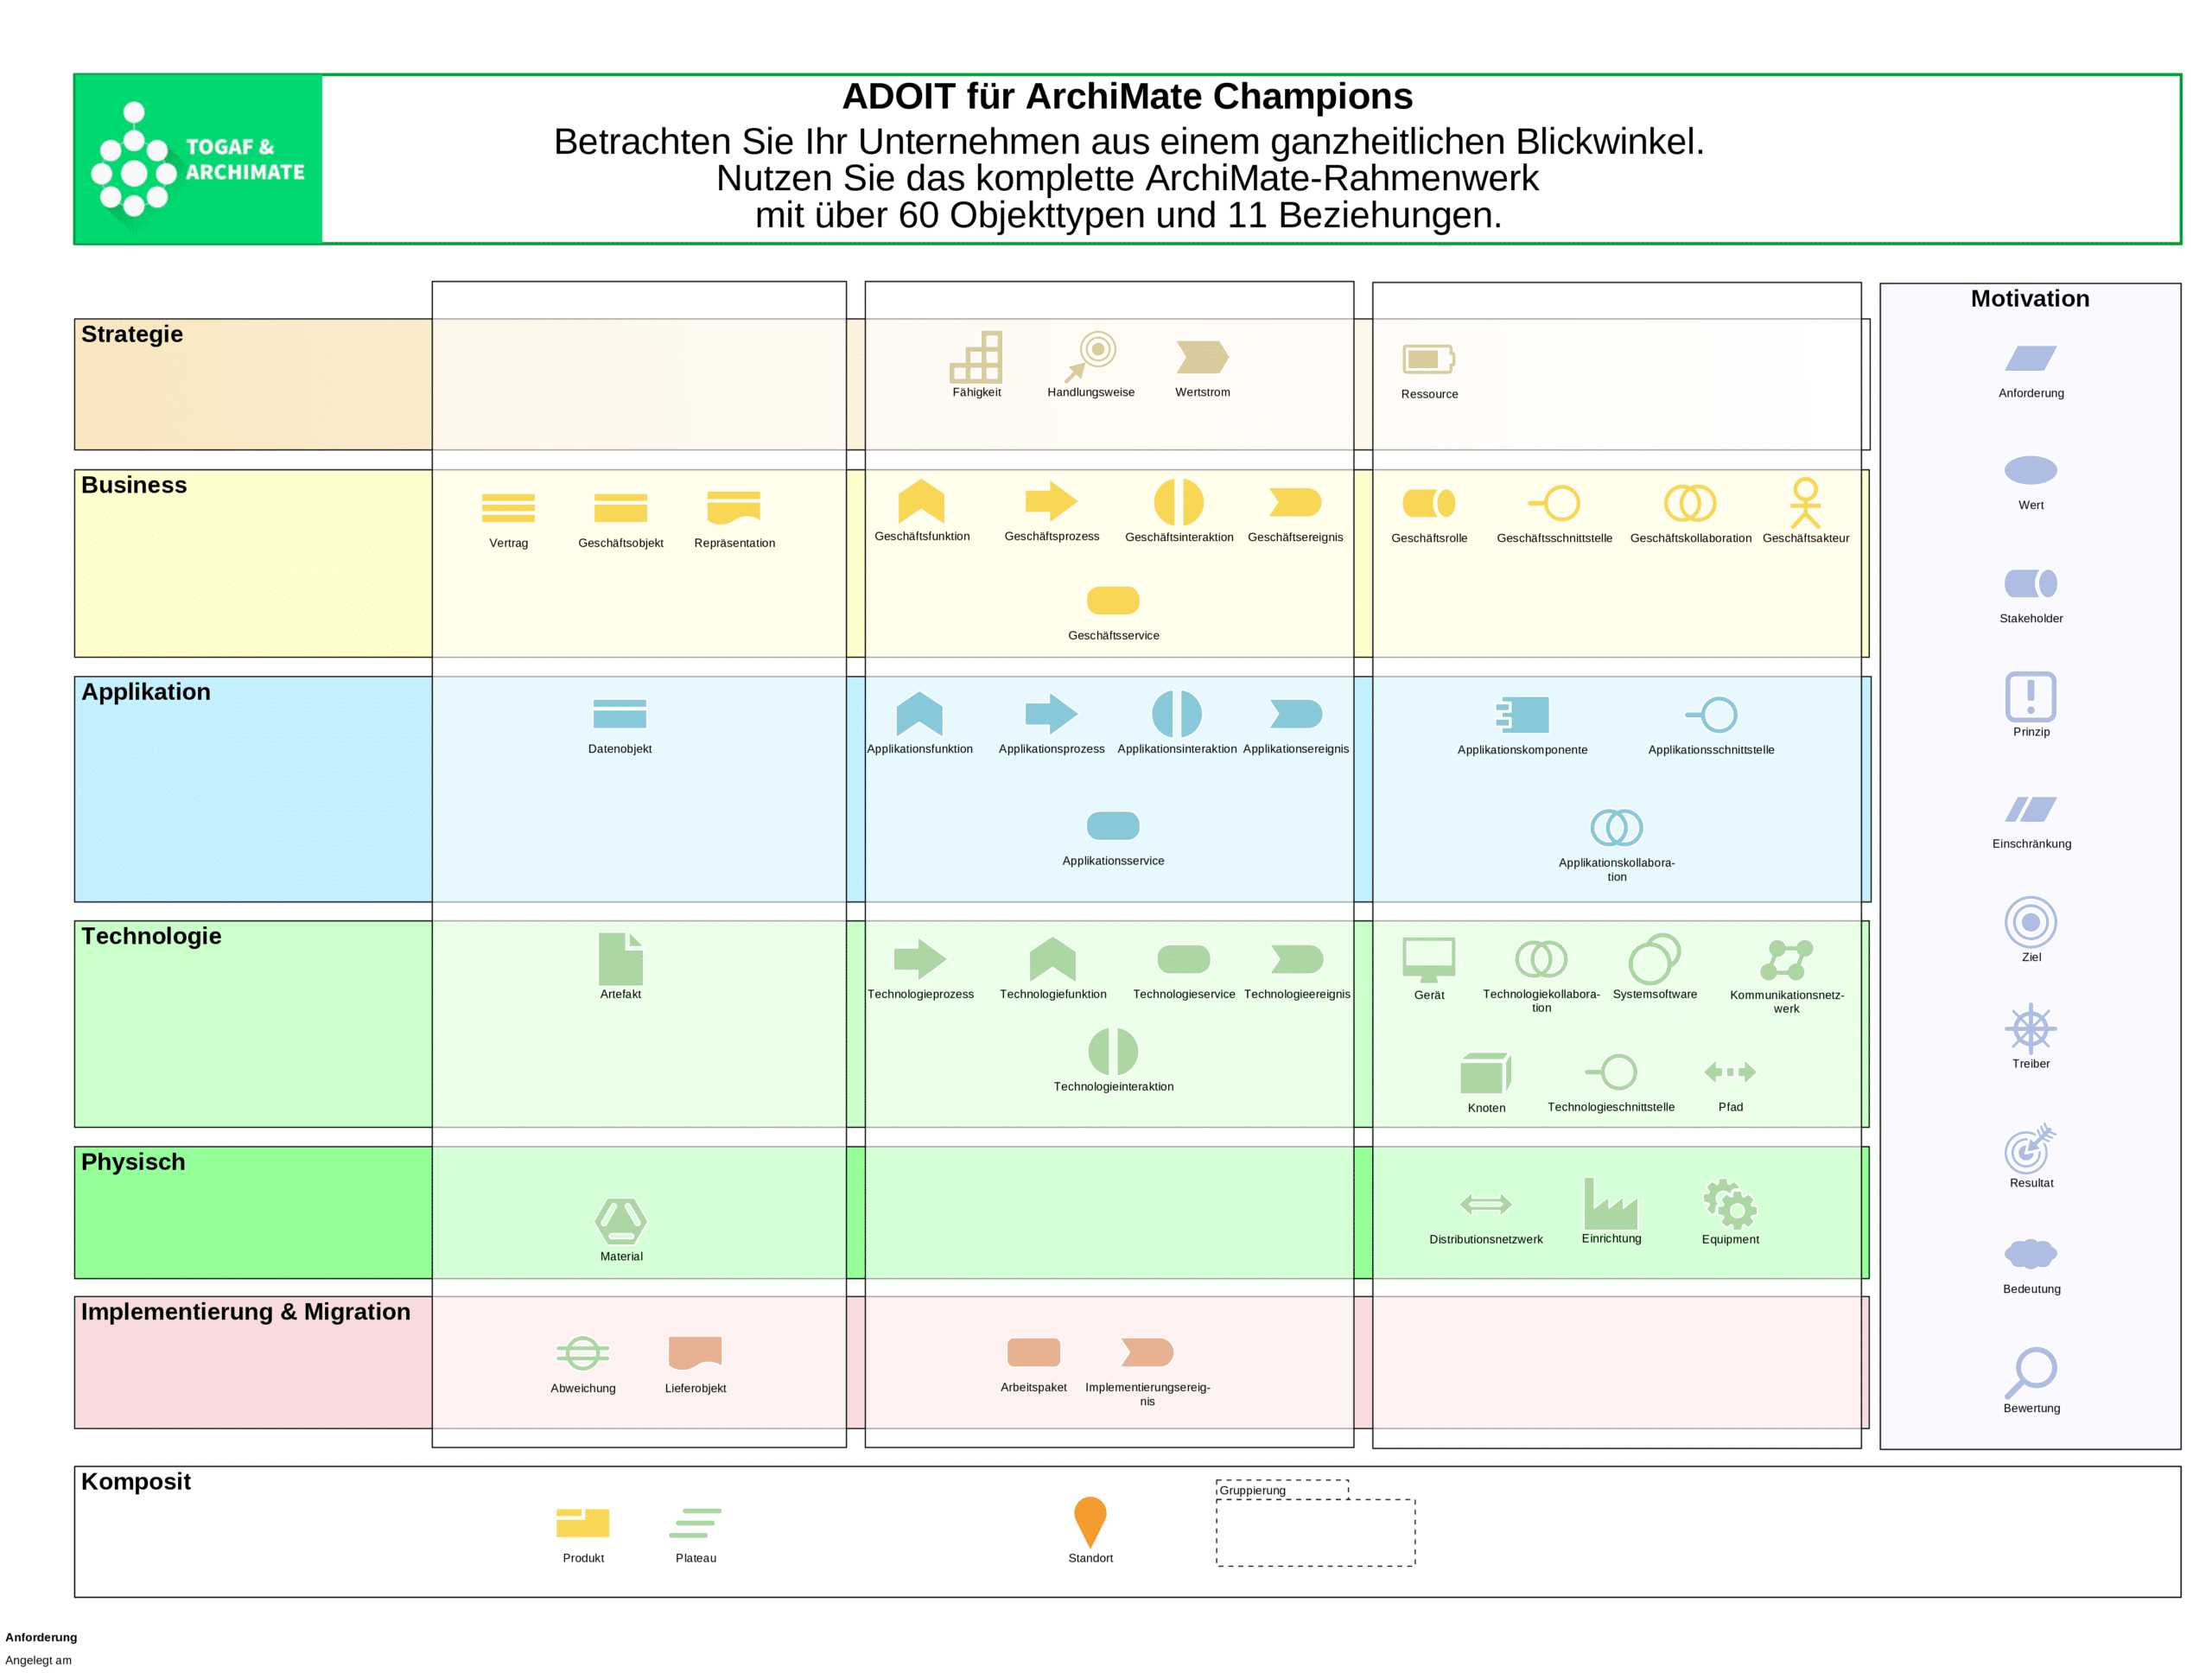Select the Stakeholder icon

(2030, 583)
